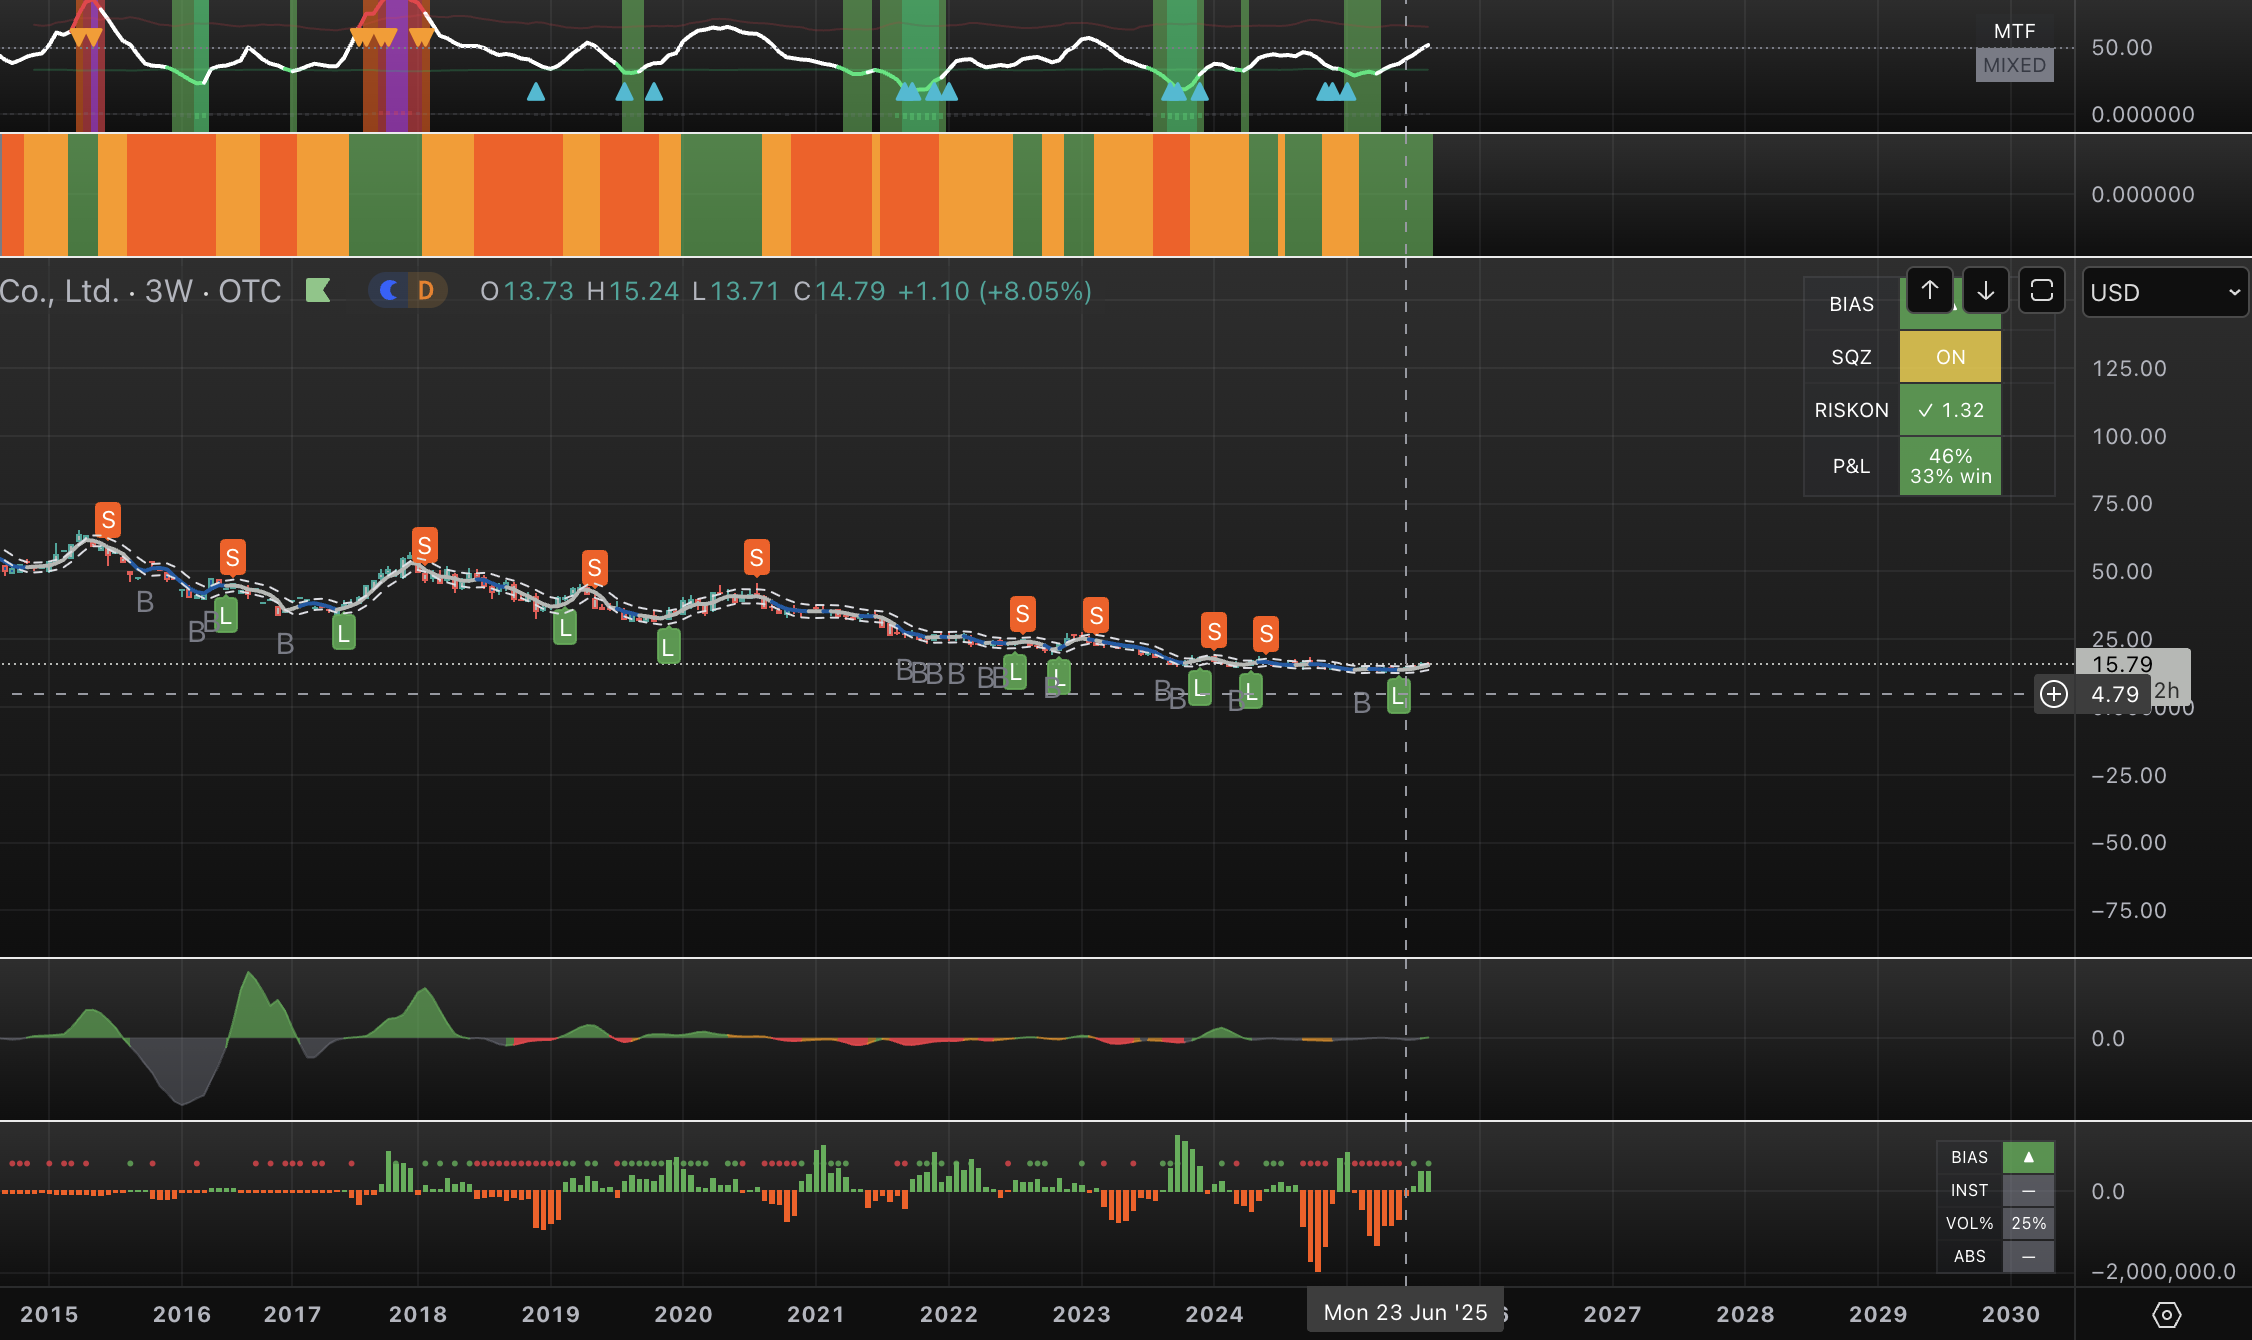Click the orange D delayed-data icon
Screen dimensions: 2252x1340
pos(426,291)
